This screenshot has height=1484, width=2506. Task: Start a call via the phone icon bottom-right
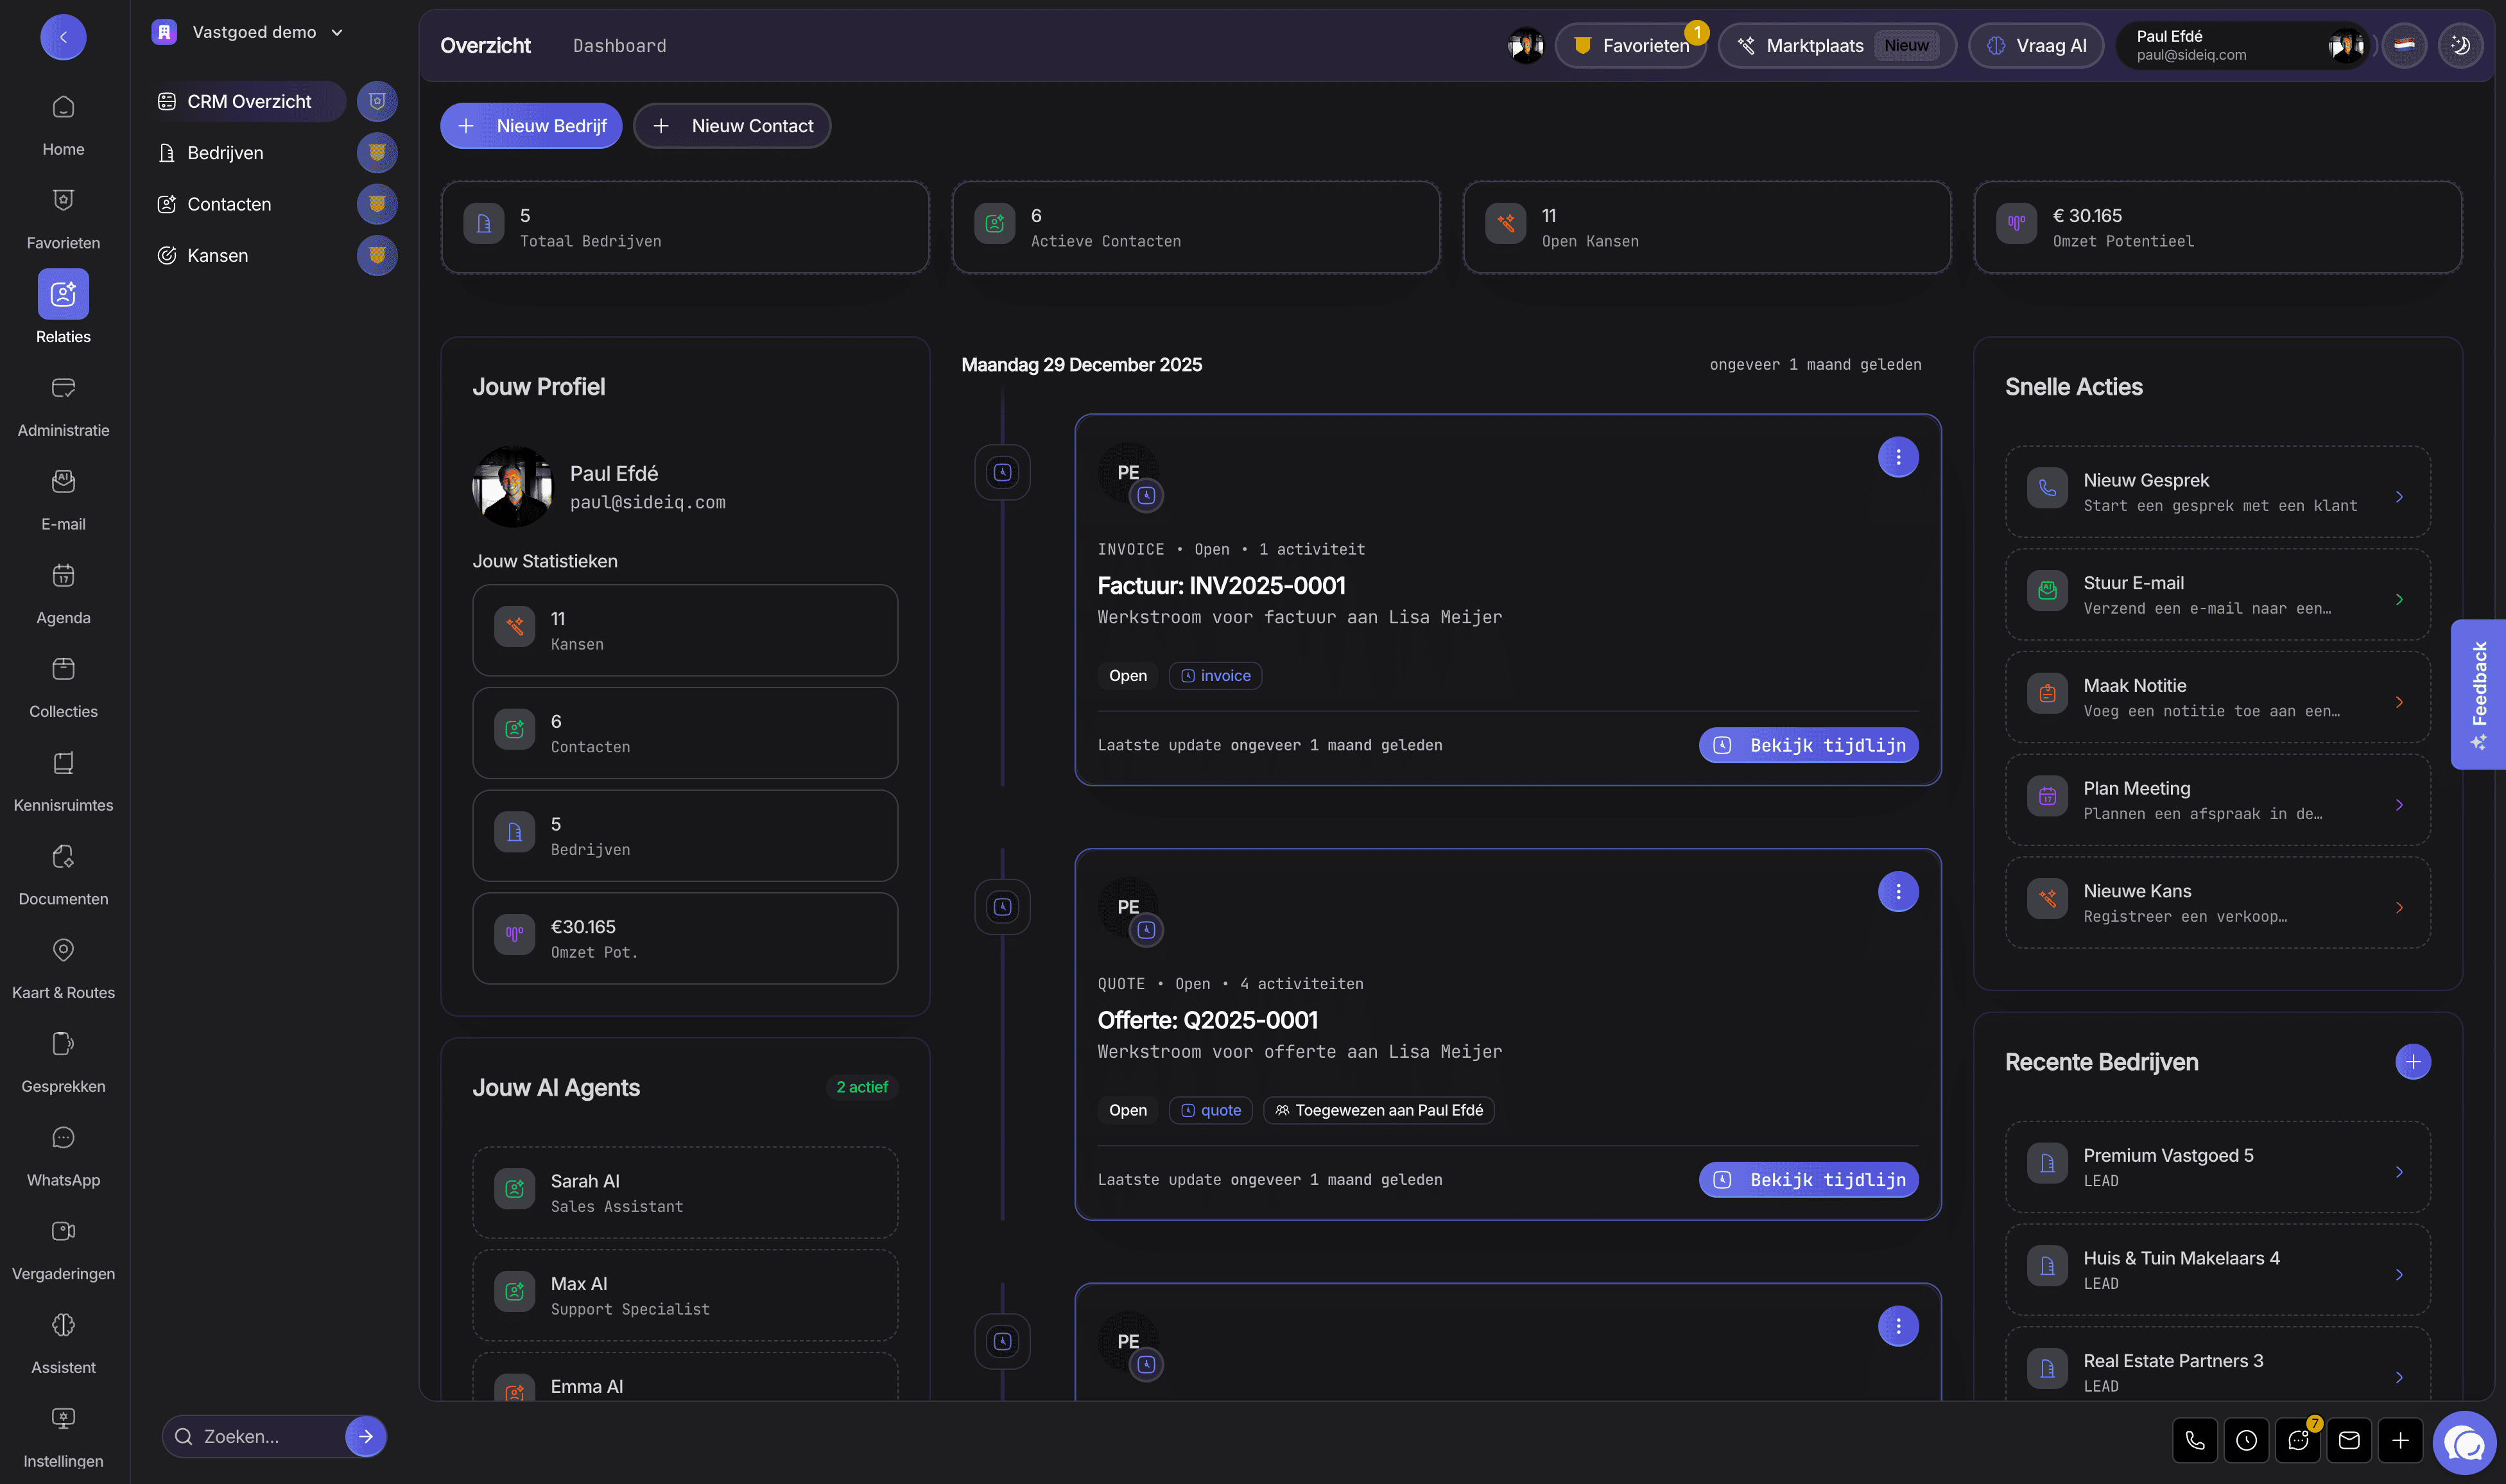coord(2194,1440)
